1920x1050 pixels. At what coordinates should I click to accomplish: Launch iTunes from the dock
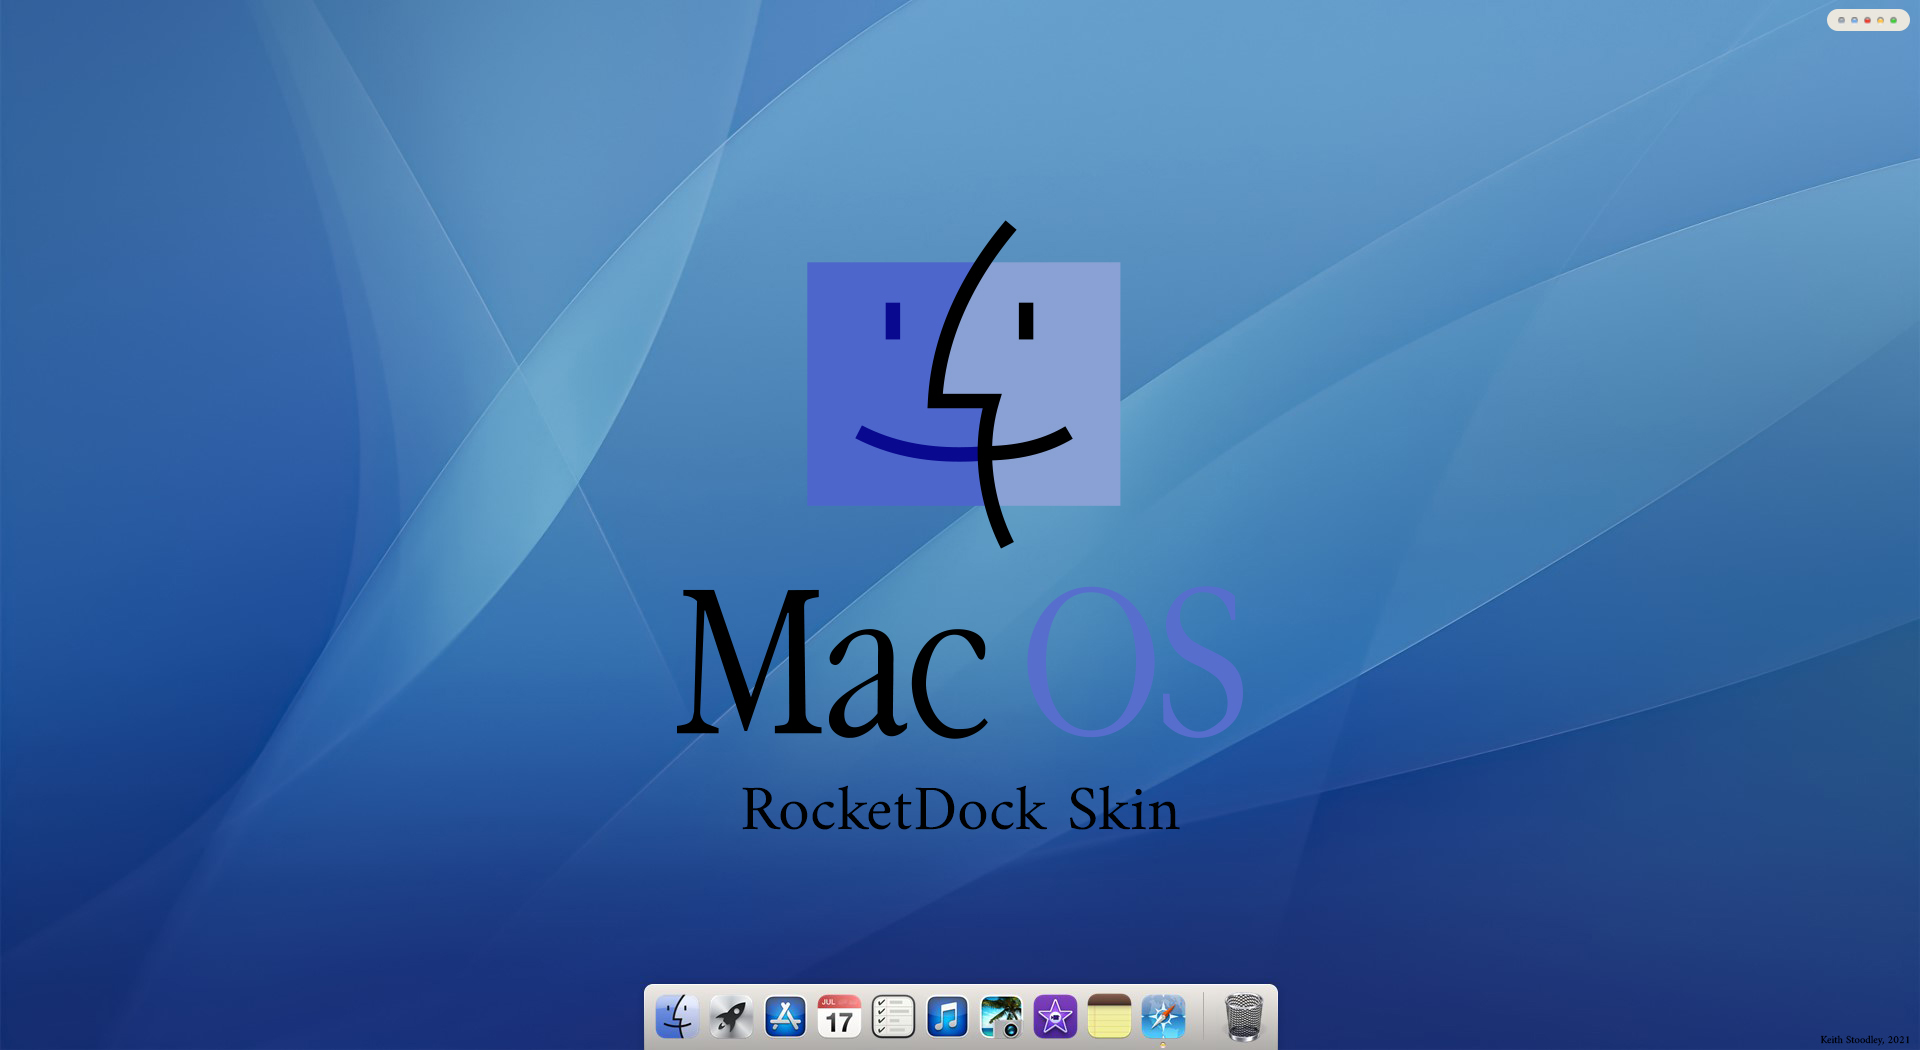(946, 1016)
